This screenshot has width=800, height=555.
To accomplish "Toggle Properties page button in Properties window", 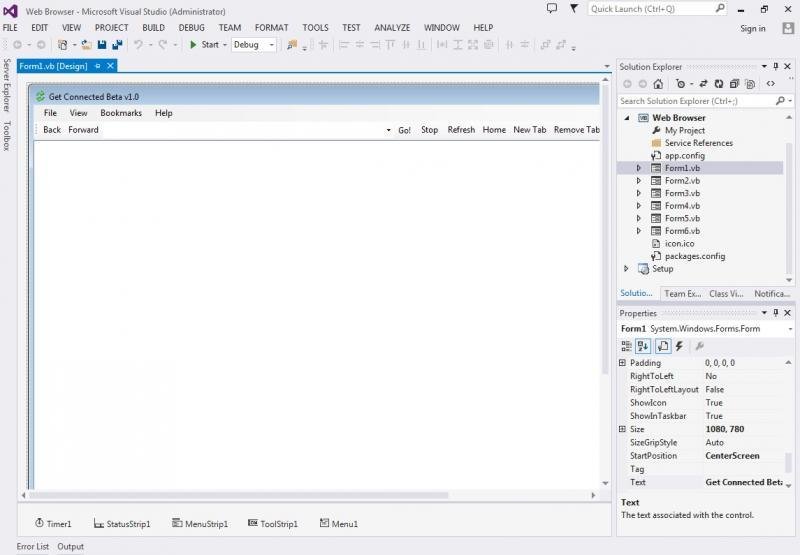I will point(663,346).
